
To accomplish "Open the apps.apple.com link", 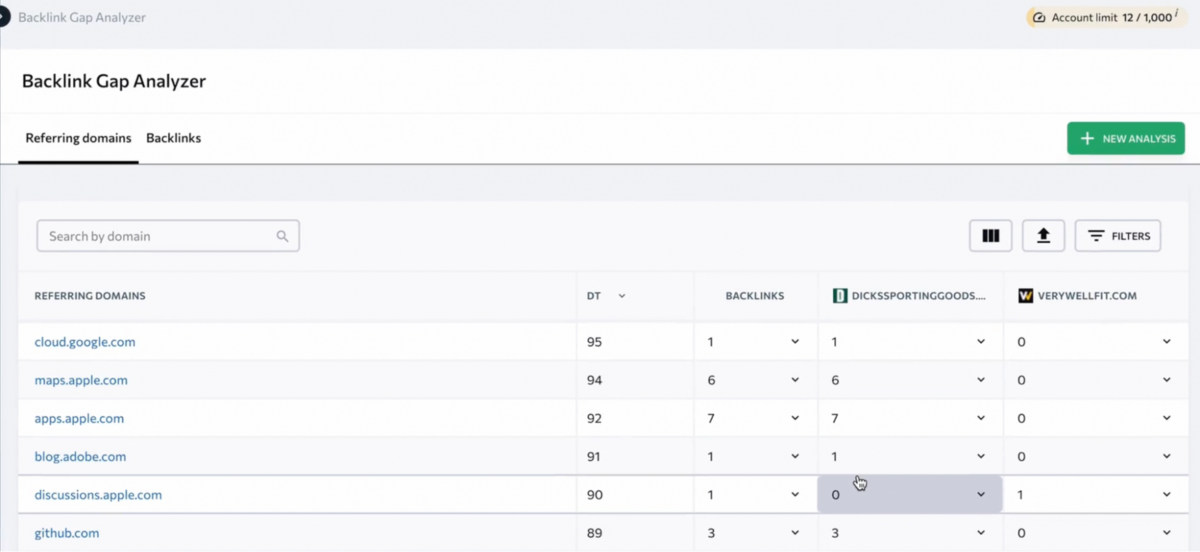I will click(79, 418).
